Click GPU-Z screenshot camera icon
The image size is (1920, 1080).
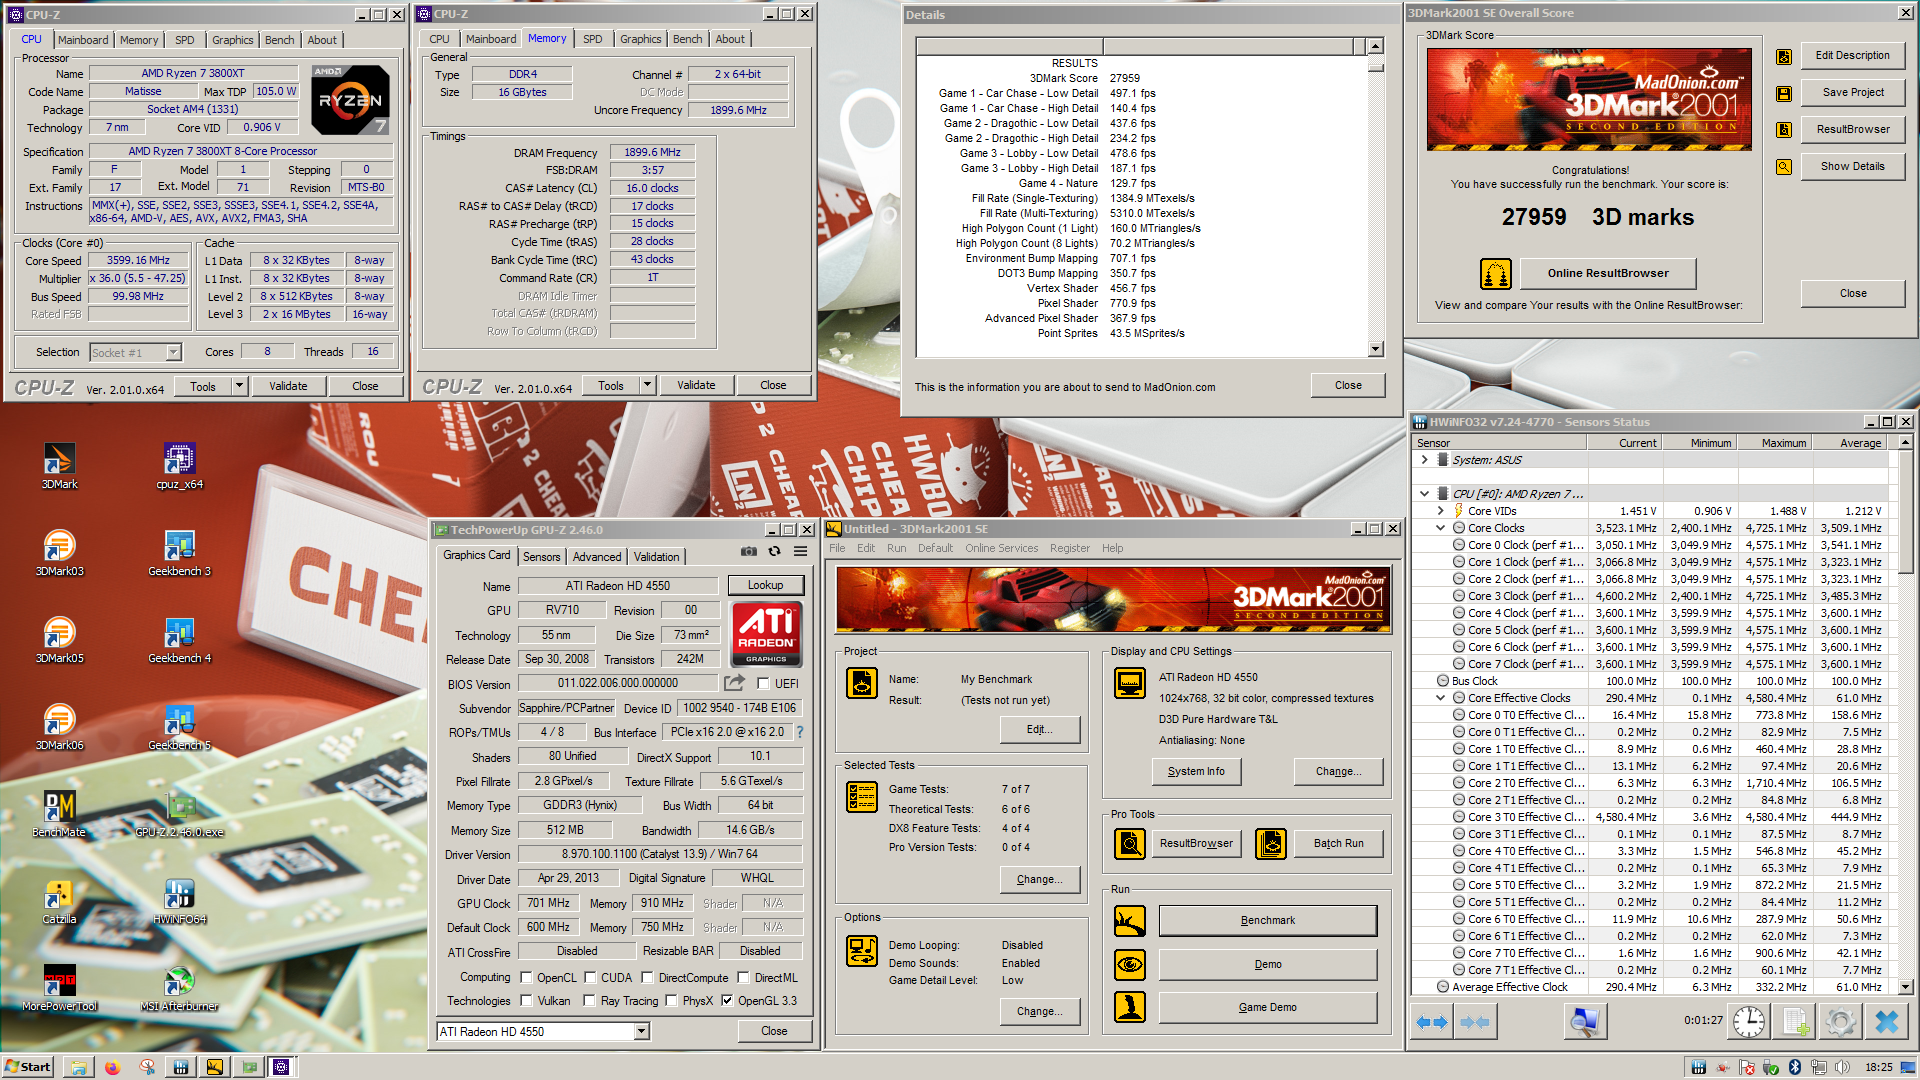pyautogui.click(x=748, y=551)
